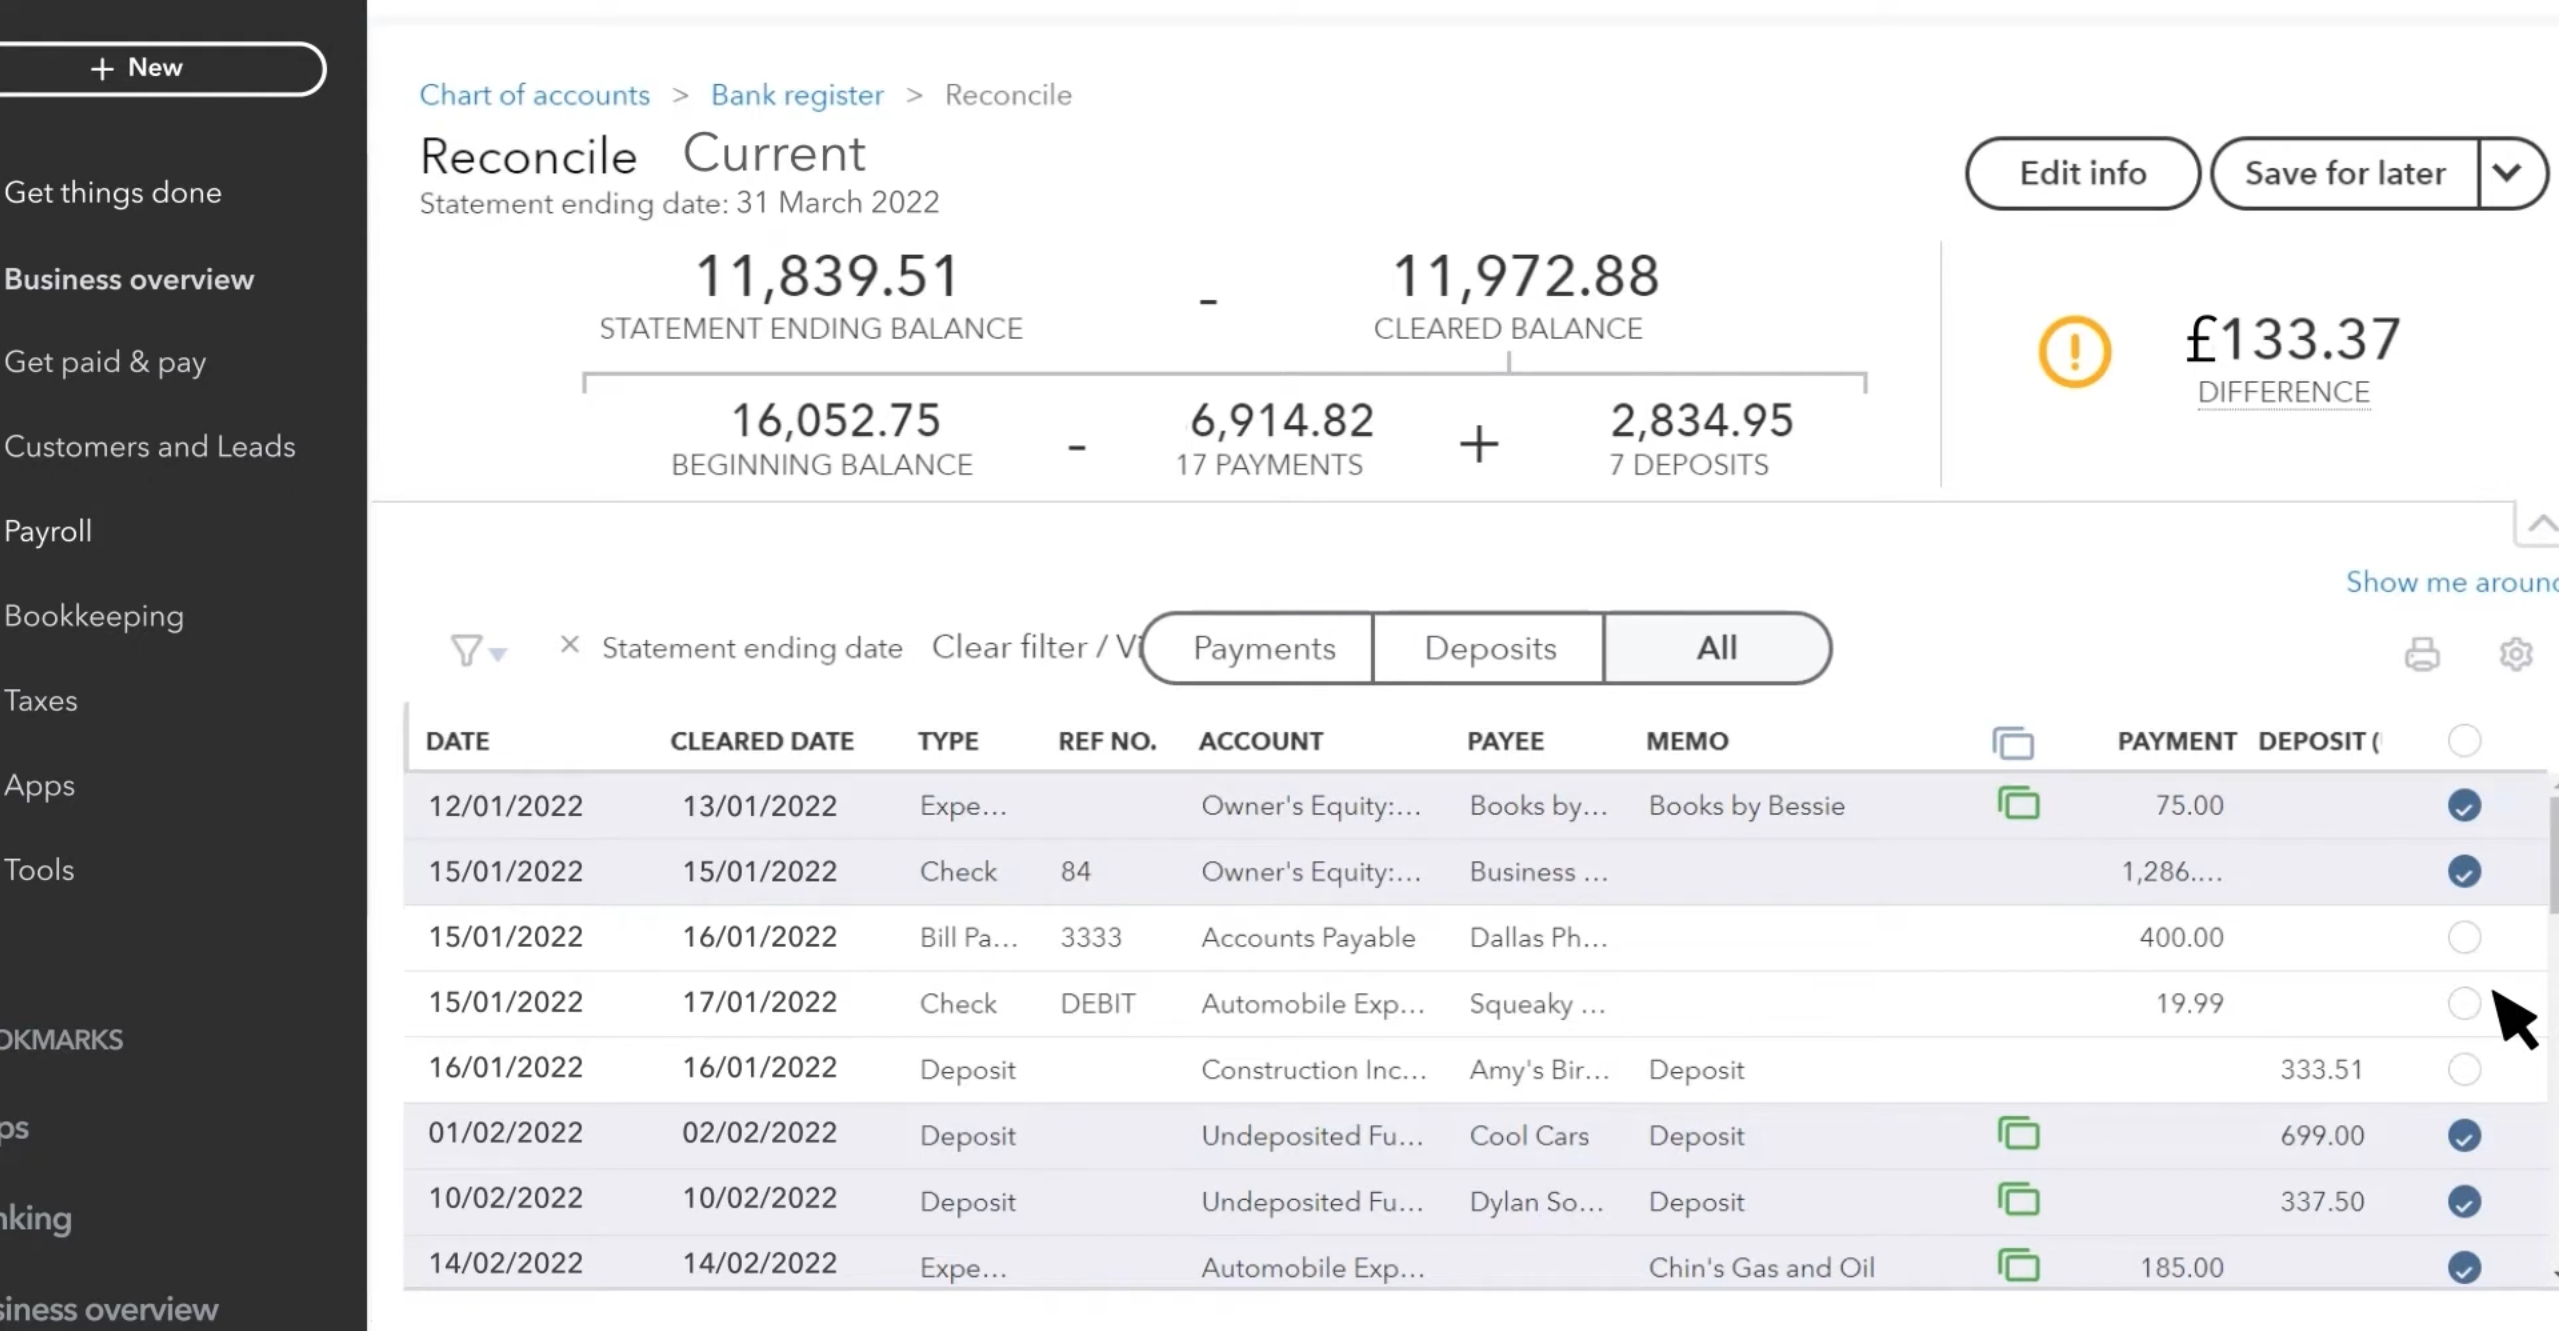Follow Bank register breadcrumb link
2559x1331 pixels.
(x=797, y=95)
